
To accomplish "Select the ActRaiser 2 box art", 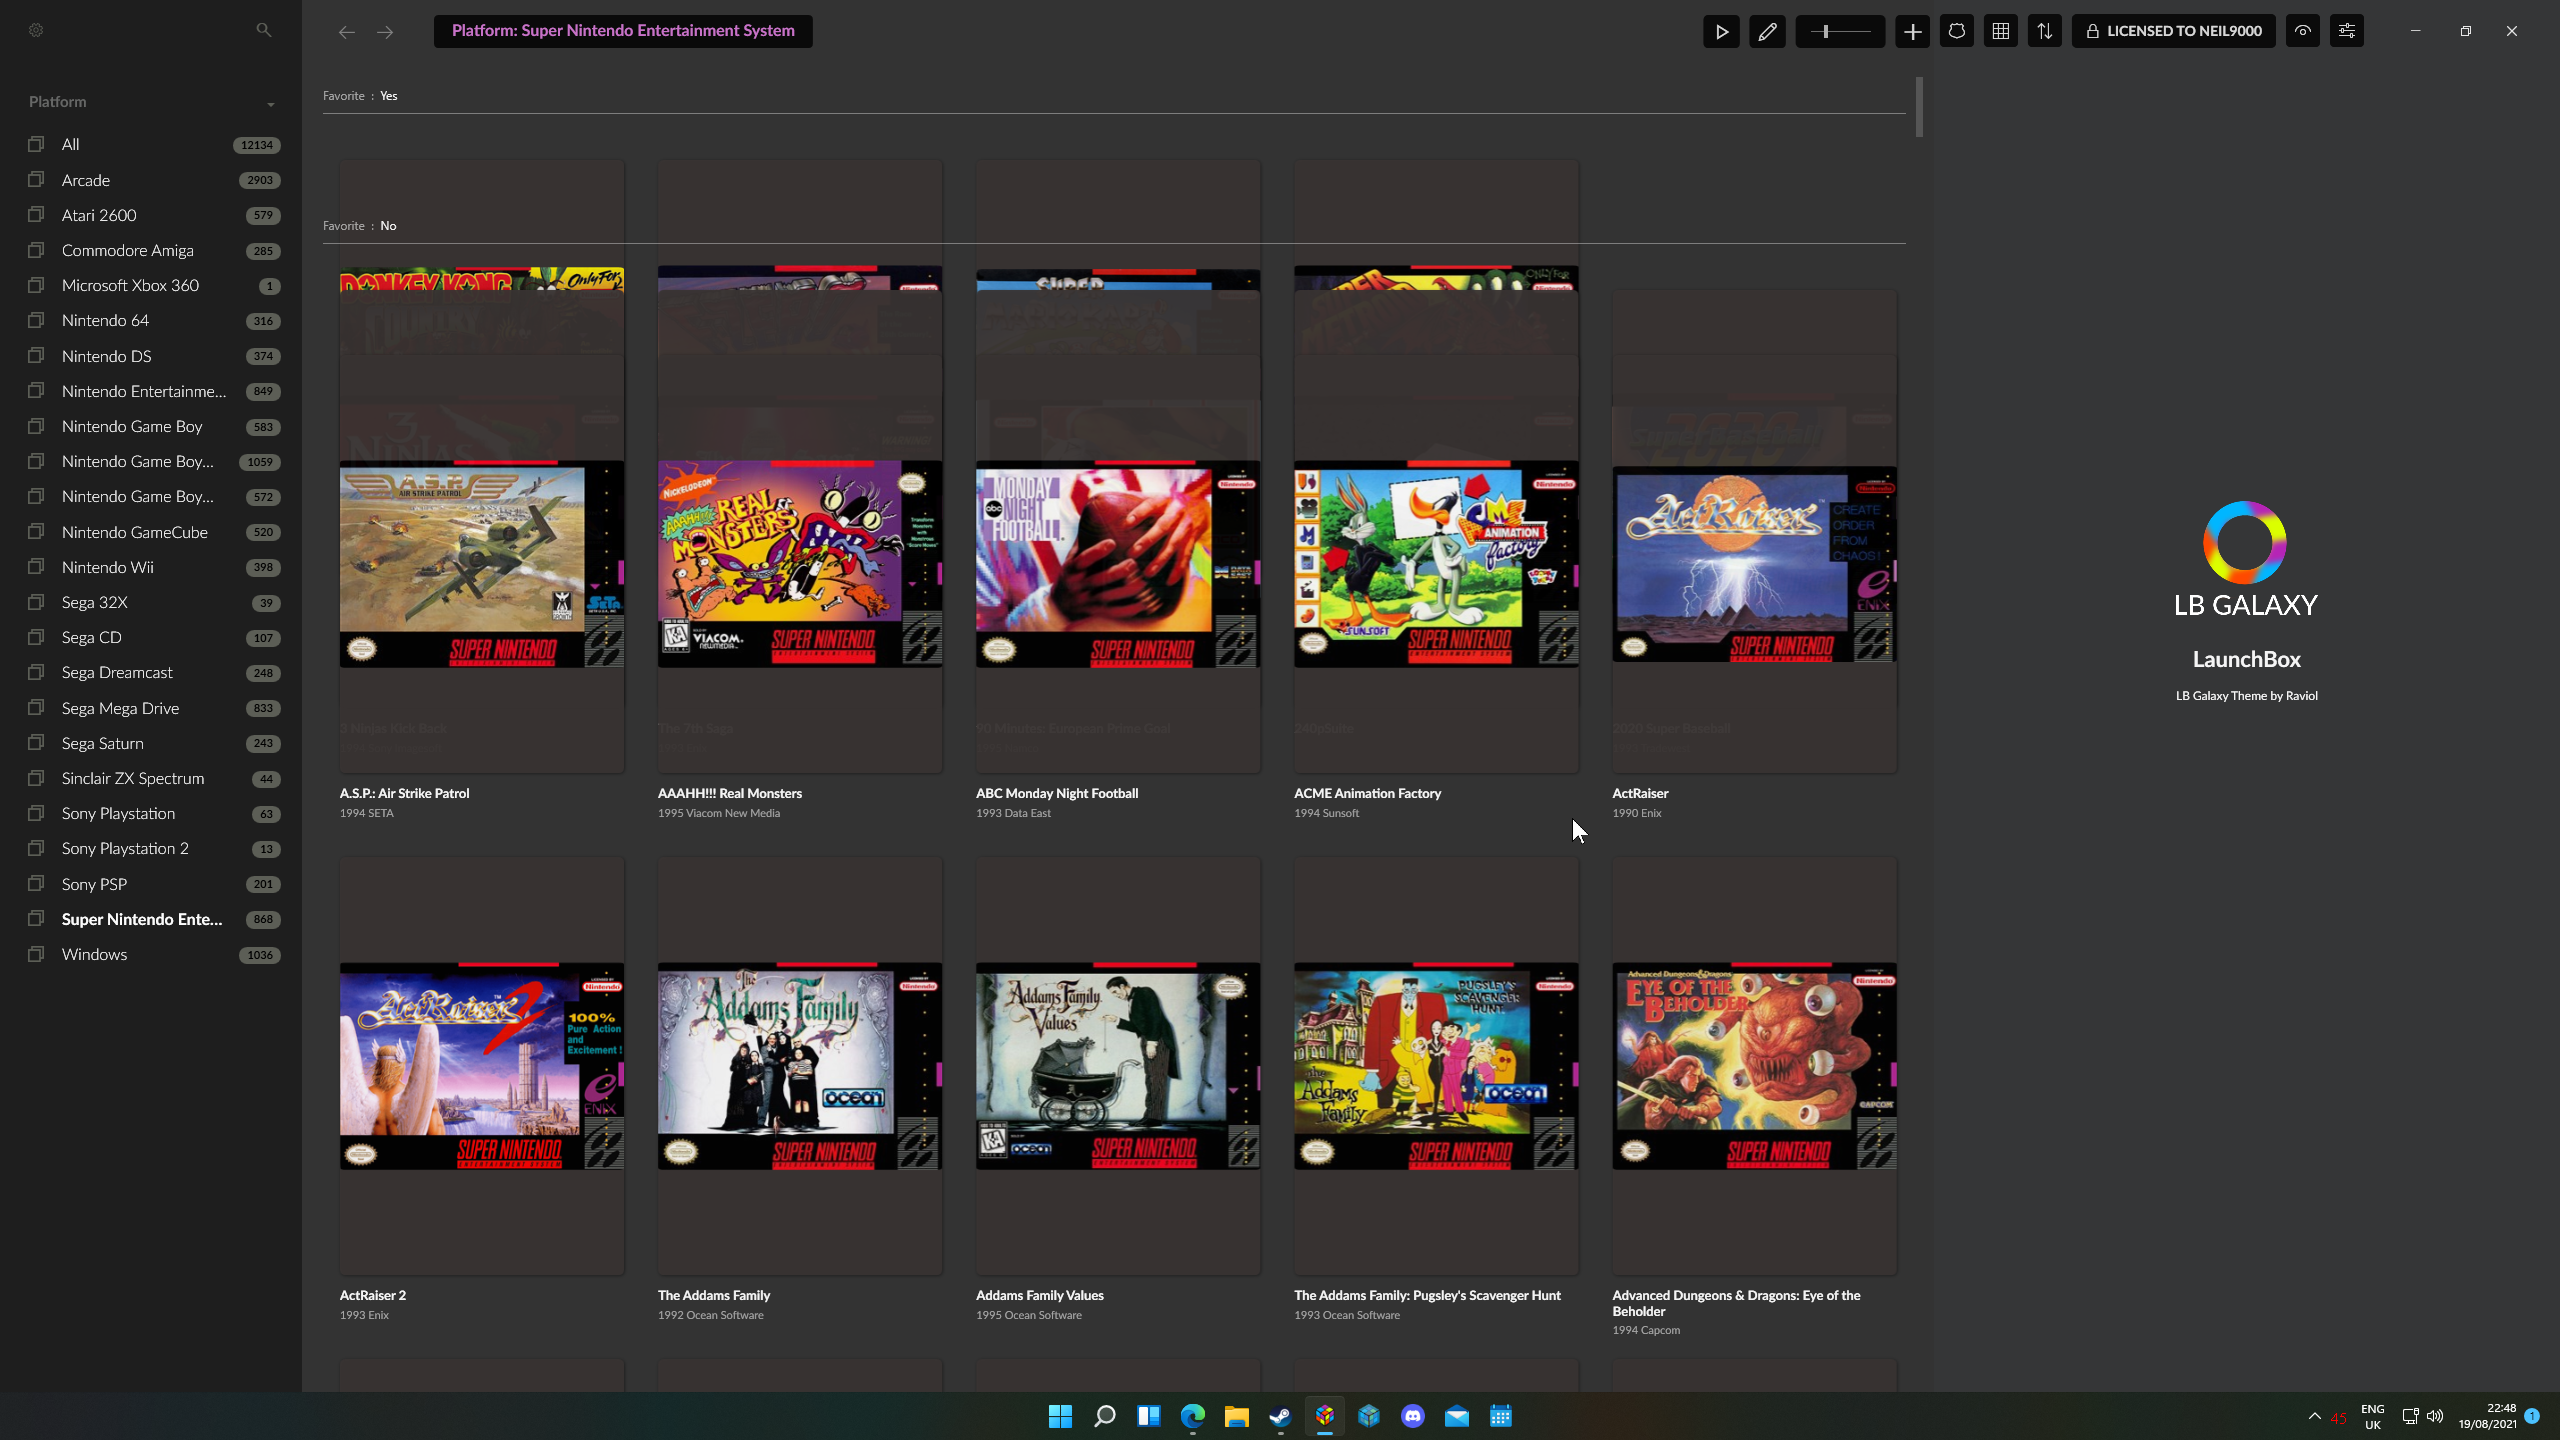I will pyautogui.click(x=482, y=1066).
